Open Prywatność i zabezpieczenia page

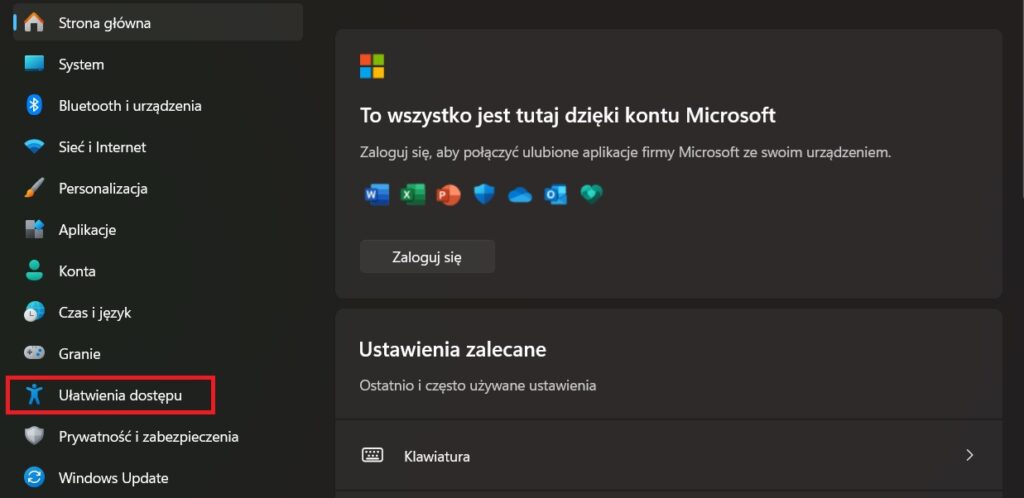pyautogui.click(x=148, y=437)
